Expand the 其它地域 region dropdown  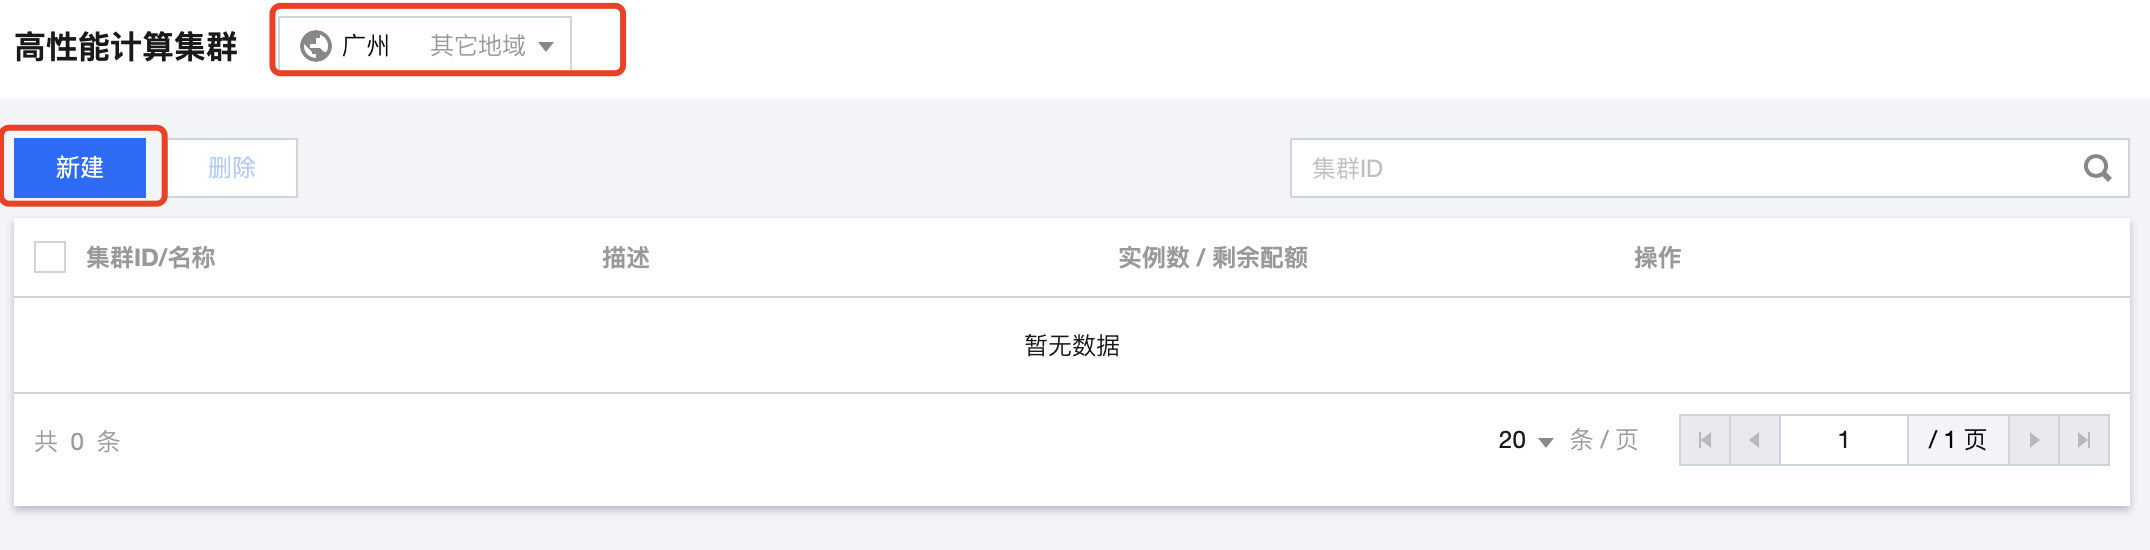[491, 46]
